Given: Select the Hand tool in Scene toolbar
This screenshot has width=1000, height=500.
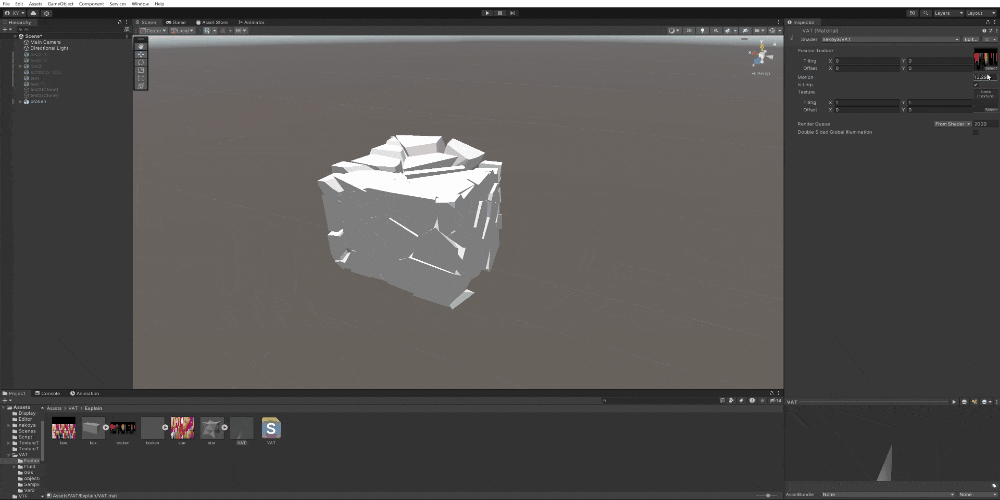Looking at the screenshot, I should pyautogui.click(x=141, y=47).
